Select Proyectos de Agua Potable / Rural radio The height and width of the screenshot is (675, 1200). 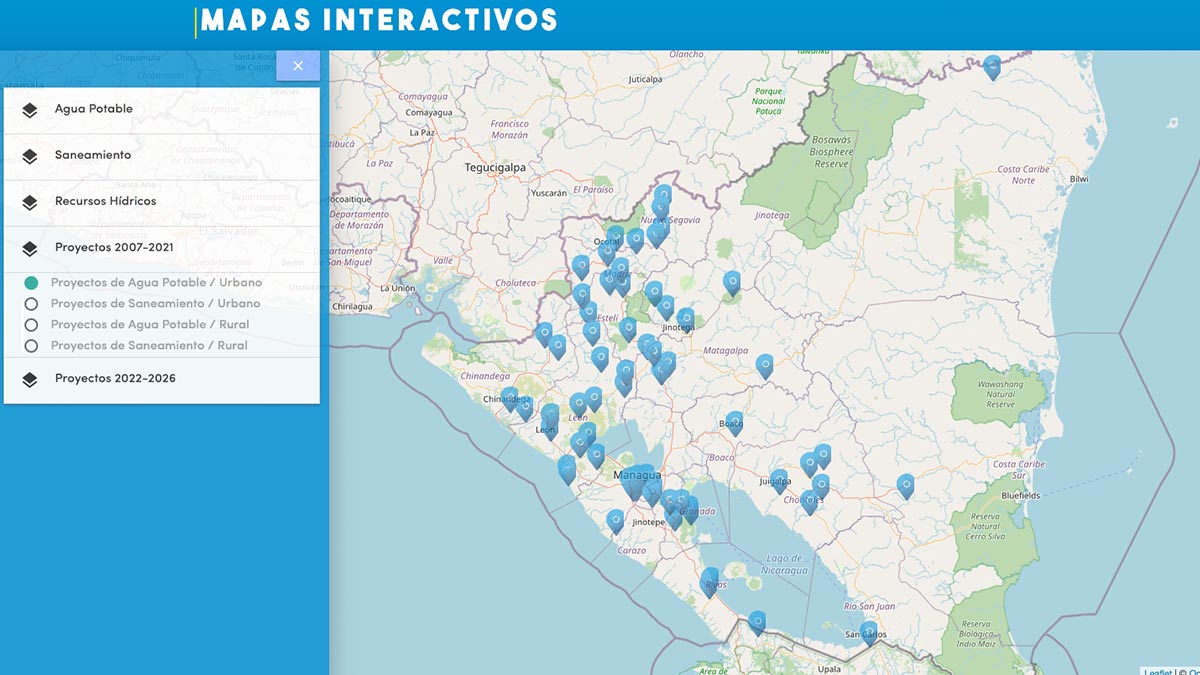coord(31,325)
